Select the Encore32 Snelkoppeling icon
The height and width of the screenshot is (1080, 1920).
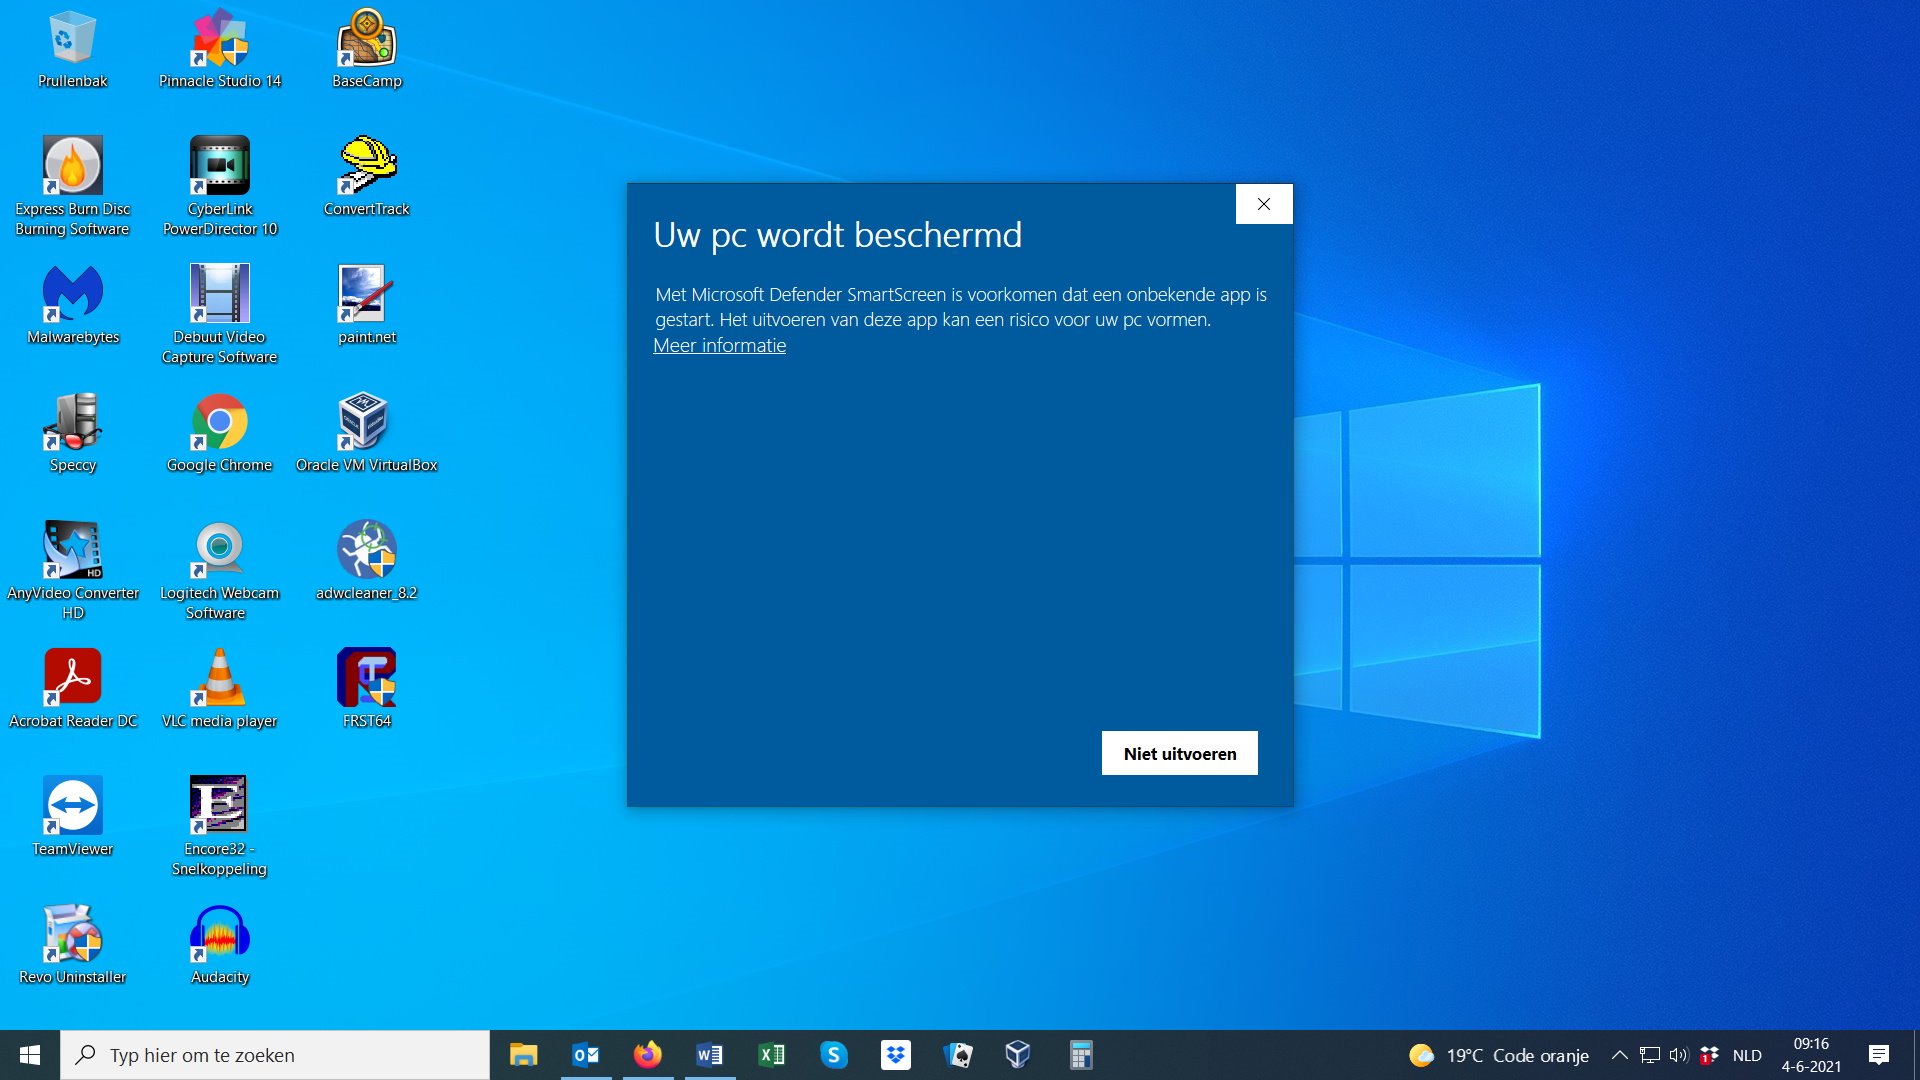coord(220,827)
